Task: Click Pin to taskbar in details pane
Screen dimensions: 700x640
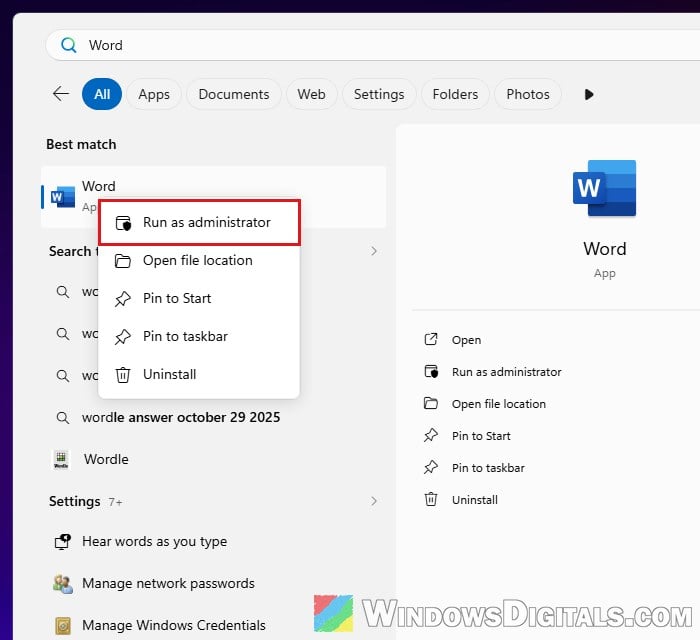Action: click(x=488, y=468)
